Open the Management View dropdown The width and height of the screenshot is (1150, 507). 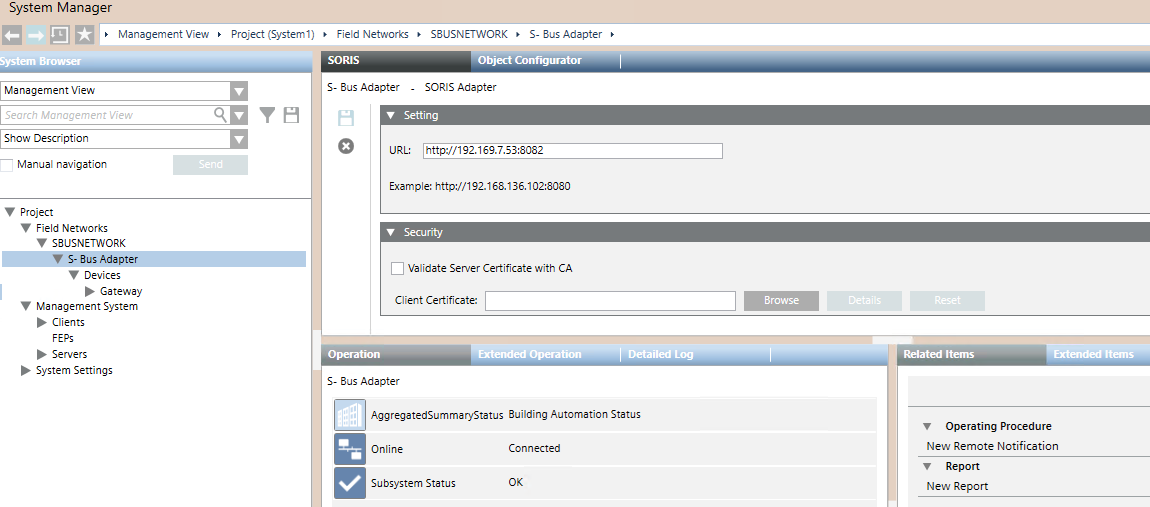click(x=238, y=91)
